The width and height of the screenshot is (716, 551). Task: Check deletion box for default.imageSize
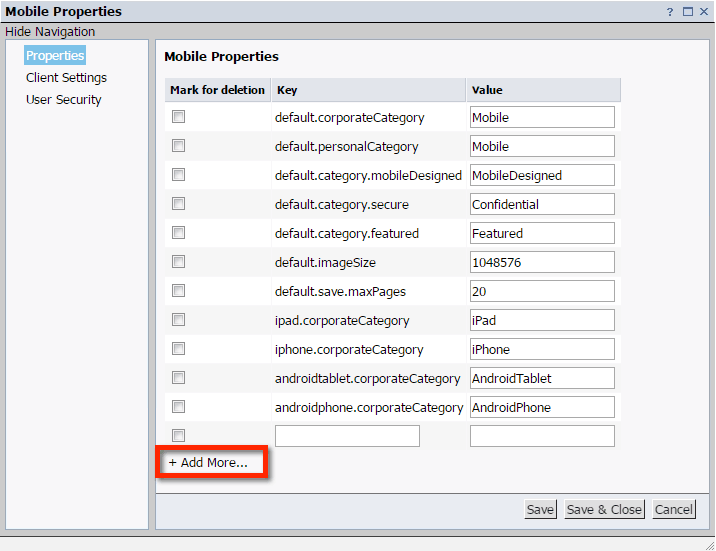[x=178, y=262]
